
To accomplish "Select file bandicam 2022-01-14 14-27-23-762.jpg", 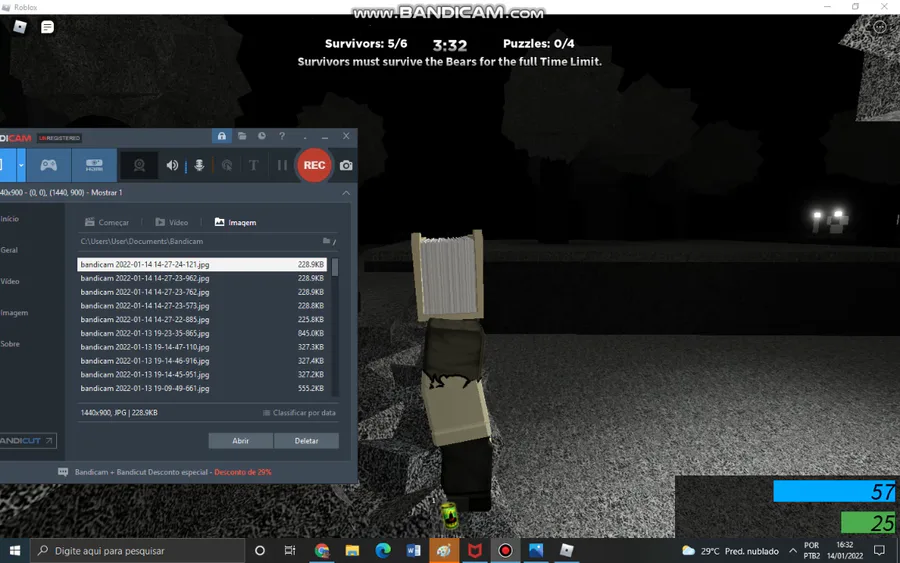I will point(202,292).
